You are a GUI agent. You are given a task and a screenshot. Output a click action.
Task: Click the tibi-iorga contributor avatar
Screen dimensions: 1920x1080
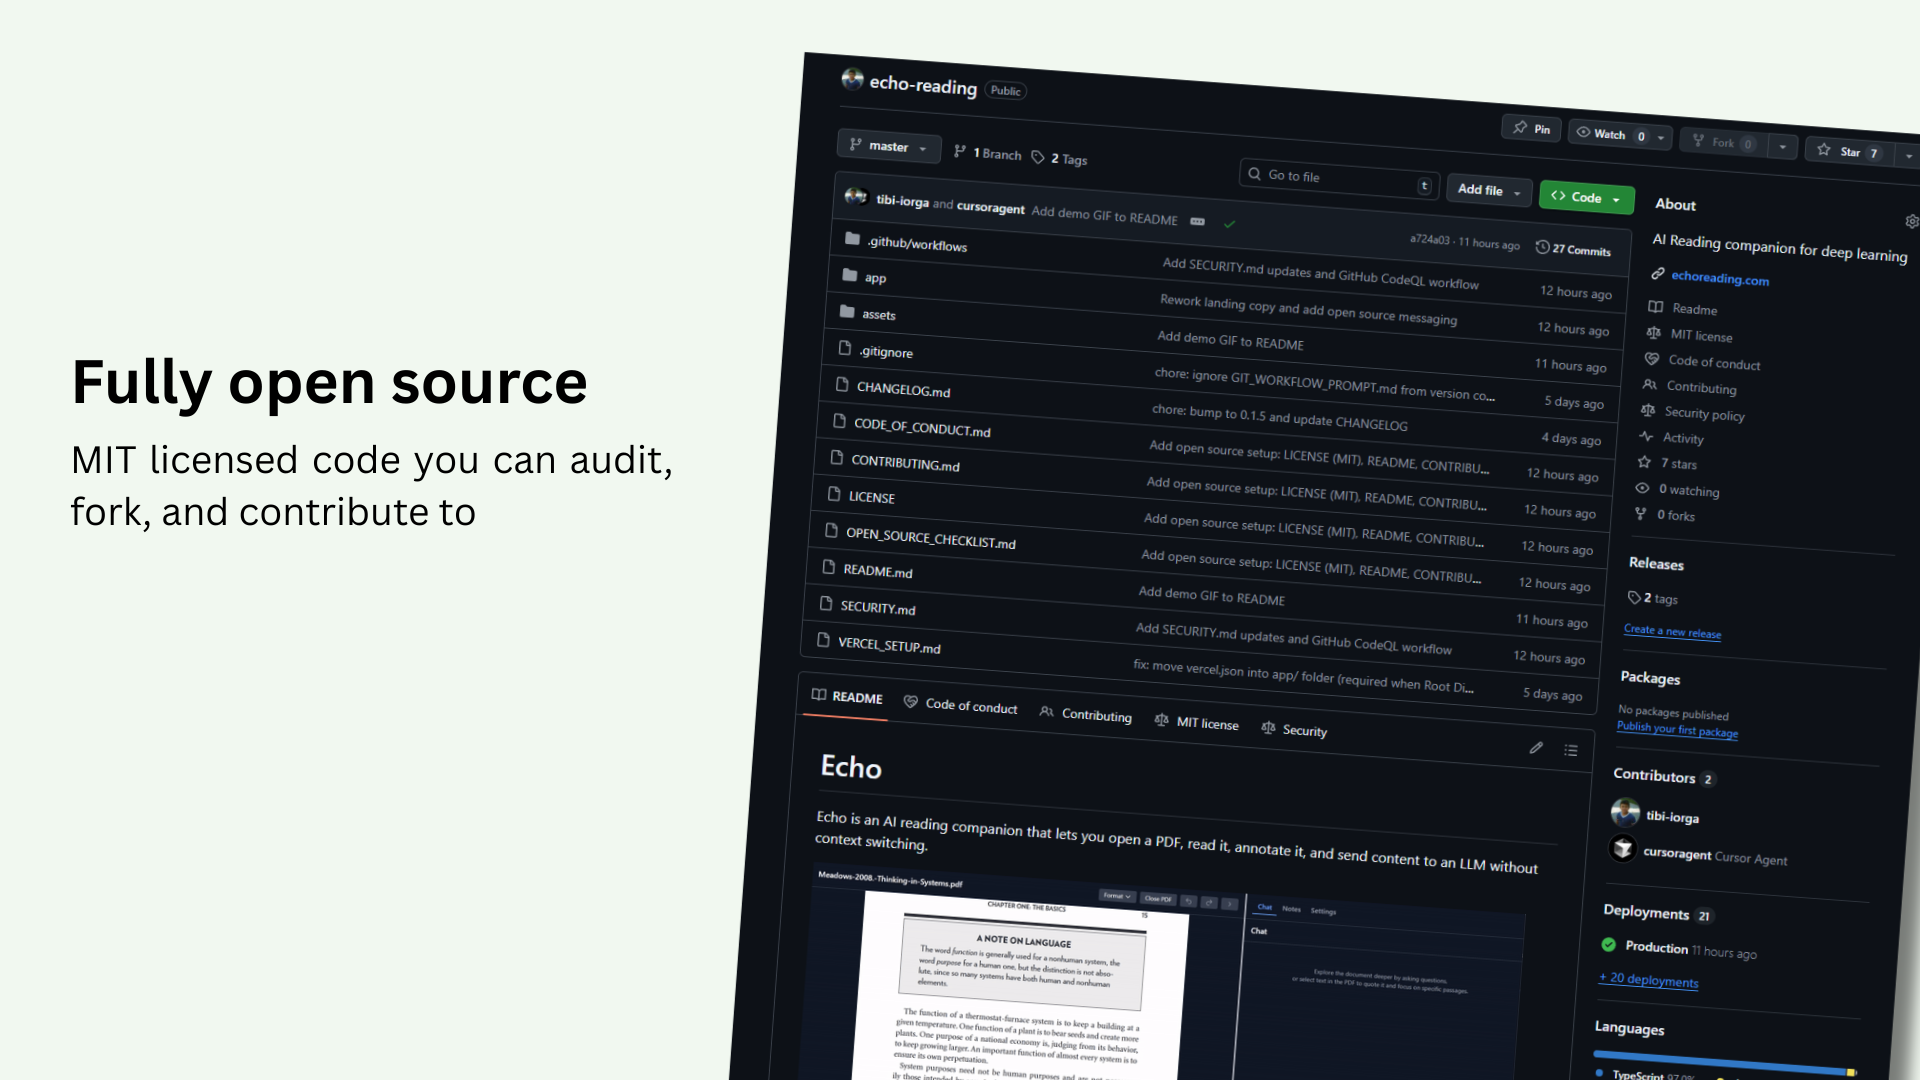[1625, 811]
